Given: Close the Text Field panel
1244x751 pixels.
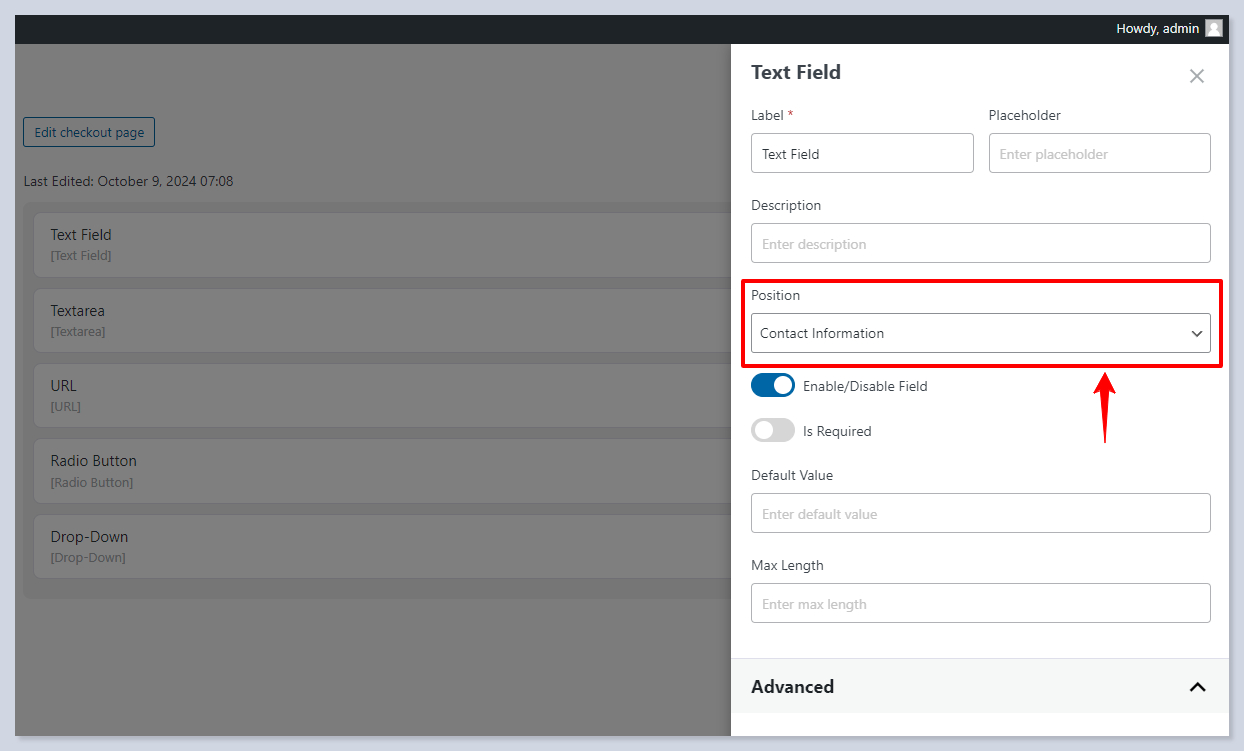Looking at the screenshot, I should click(1196, 76).
